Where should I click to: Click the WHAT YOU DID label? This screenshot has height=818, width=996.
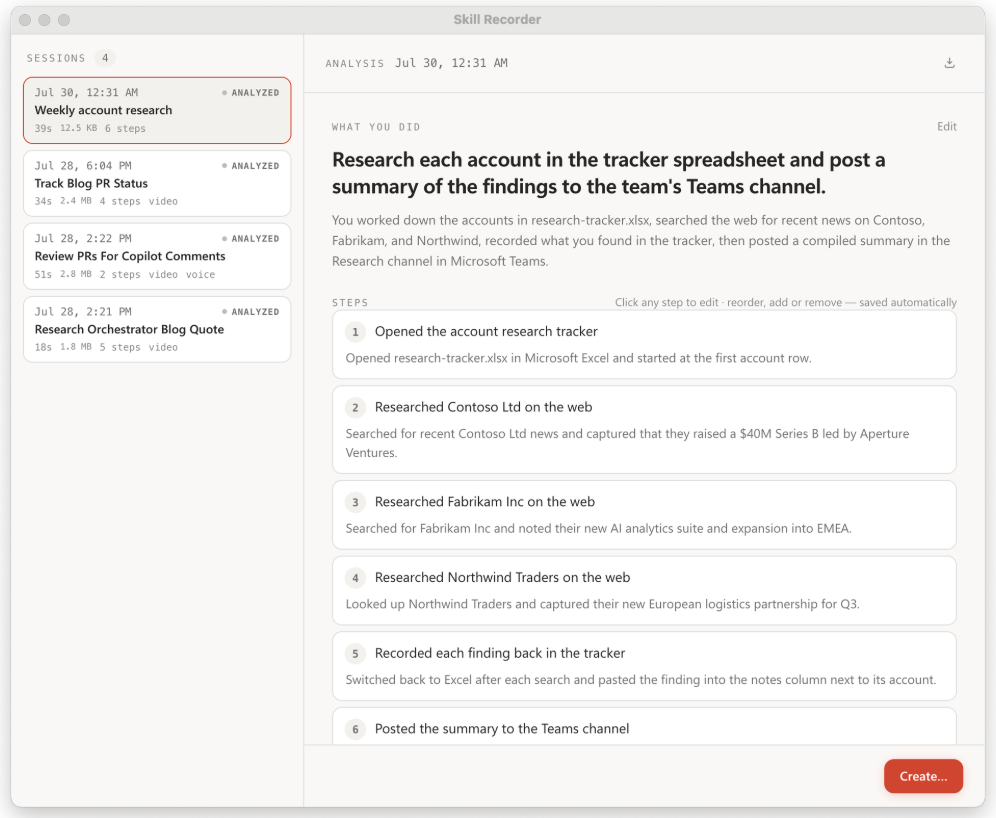point(376,127)
